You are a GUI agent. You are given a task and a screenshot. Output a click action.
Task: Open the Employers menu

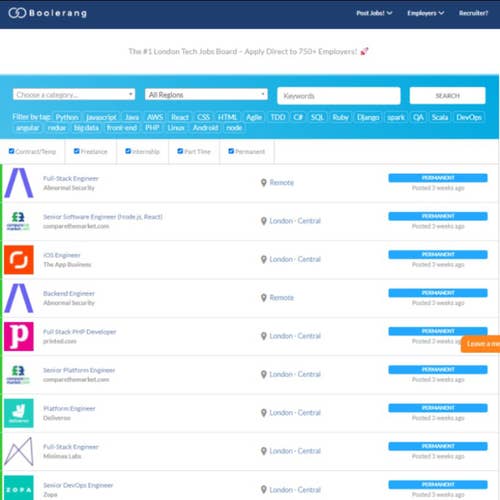425,13
